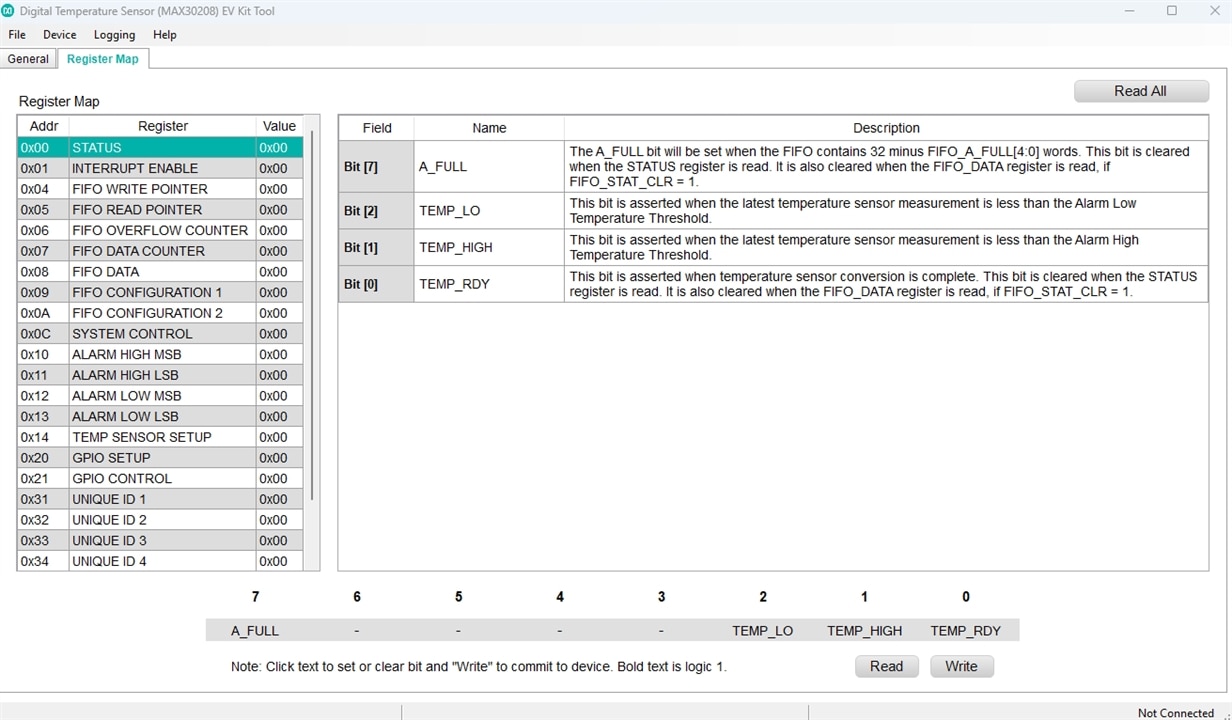
Task: Click the Bit [7] field cell
Action: click(x=376, y=167)
